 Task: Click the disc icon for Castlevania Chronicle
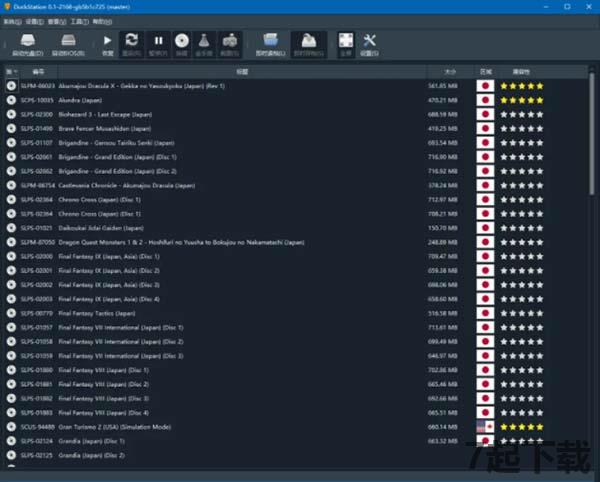point(11,186)
